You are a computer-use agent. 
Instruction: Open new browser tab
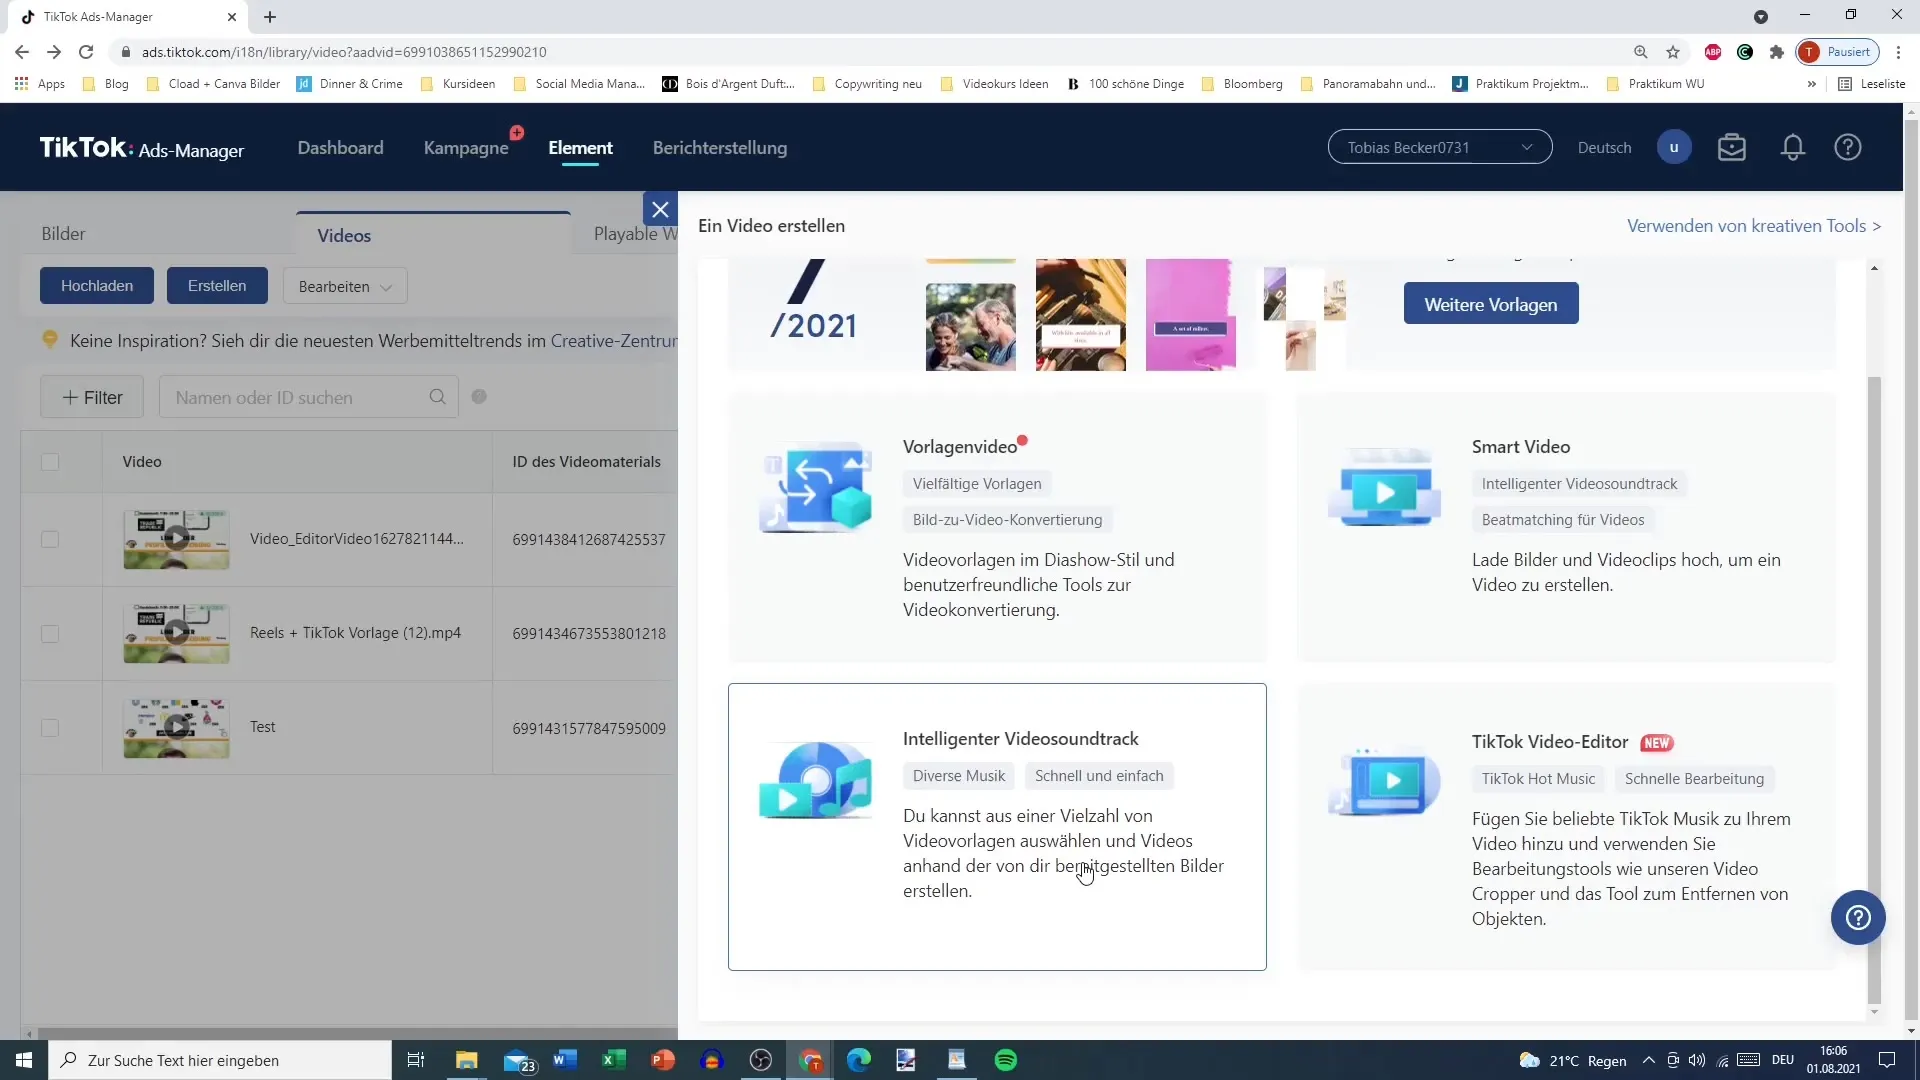pyautogui.click(x=270, y=17)
